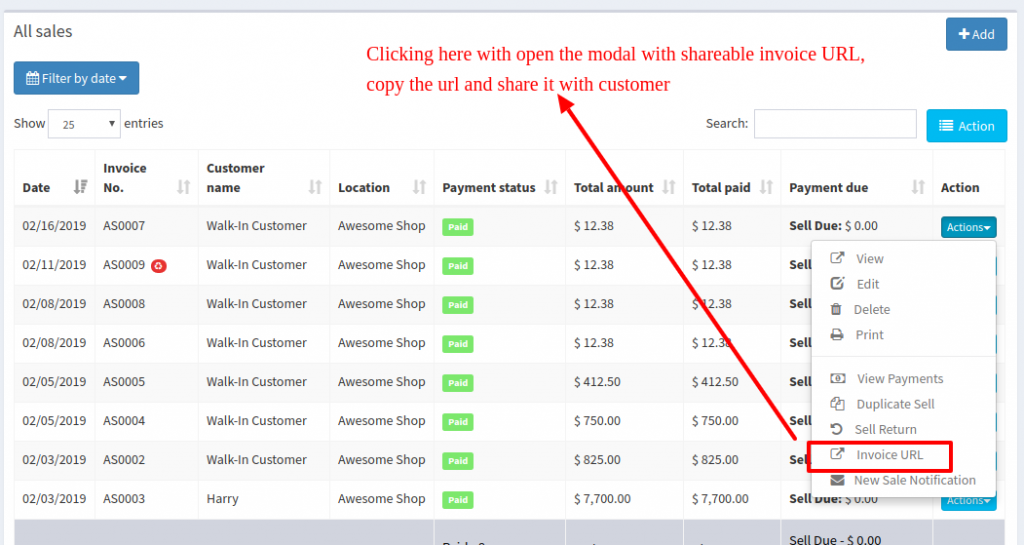Image resolution: width=1024 pixels, height=545 pixels.
Task: Select Print in the actions menu
Action: pyautogui.click(x=869, y=335)
